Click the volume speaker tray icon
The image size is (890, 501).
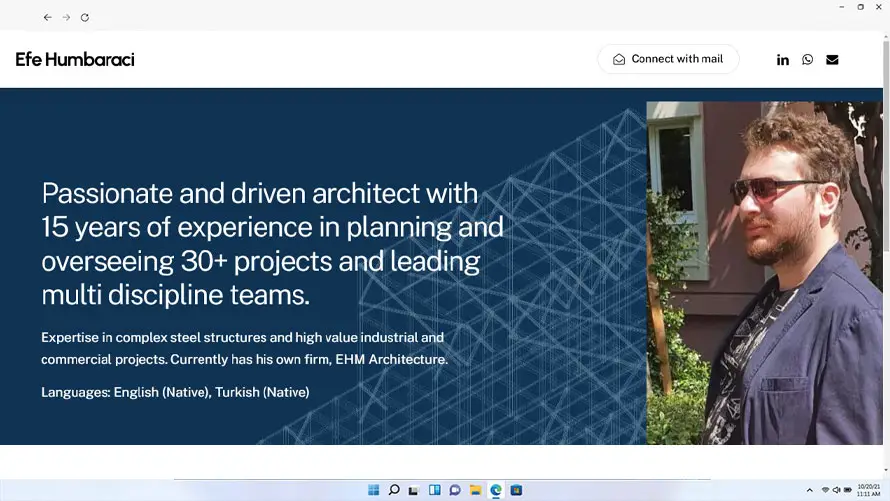pyautogui.click(x=836, y=490)
